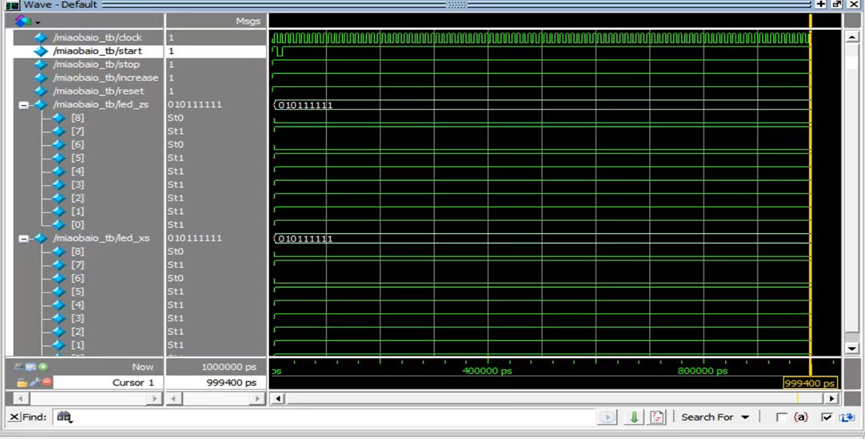Collapse the led_xs signal bus
Screen dimensions: 865x439
click(23, 238)
